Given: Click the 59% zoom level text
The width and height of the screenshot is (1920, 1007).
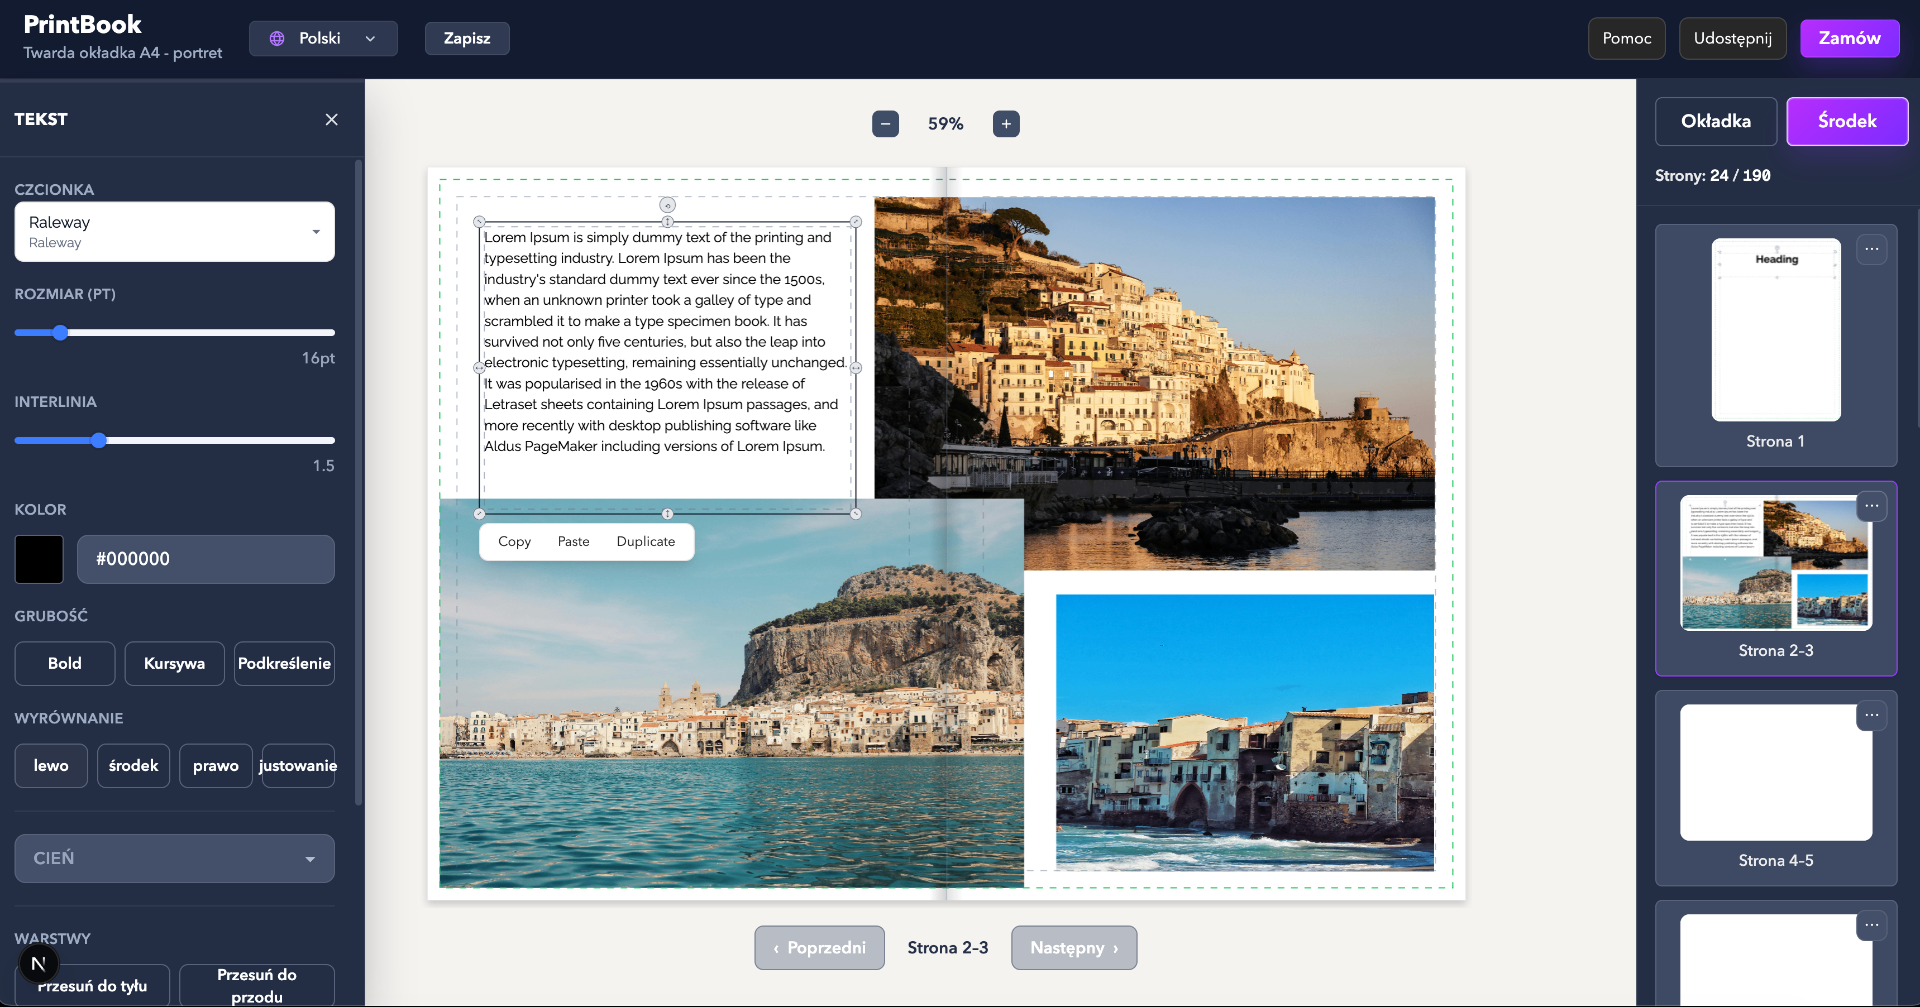Looking at the screenshot, I should pos(946,124).
